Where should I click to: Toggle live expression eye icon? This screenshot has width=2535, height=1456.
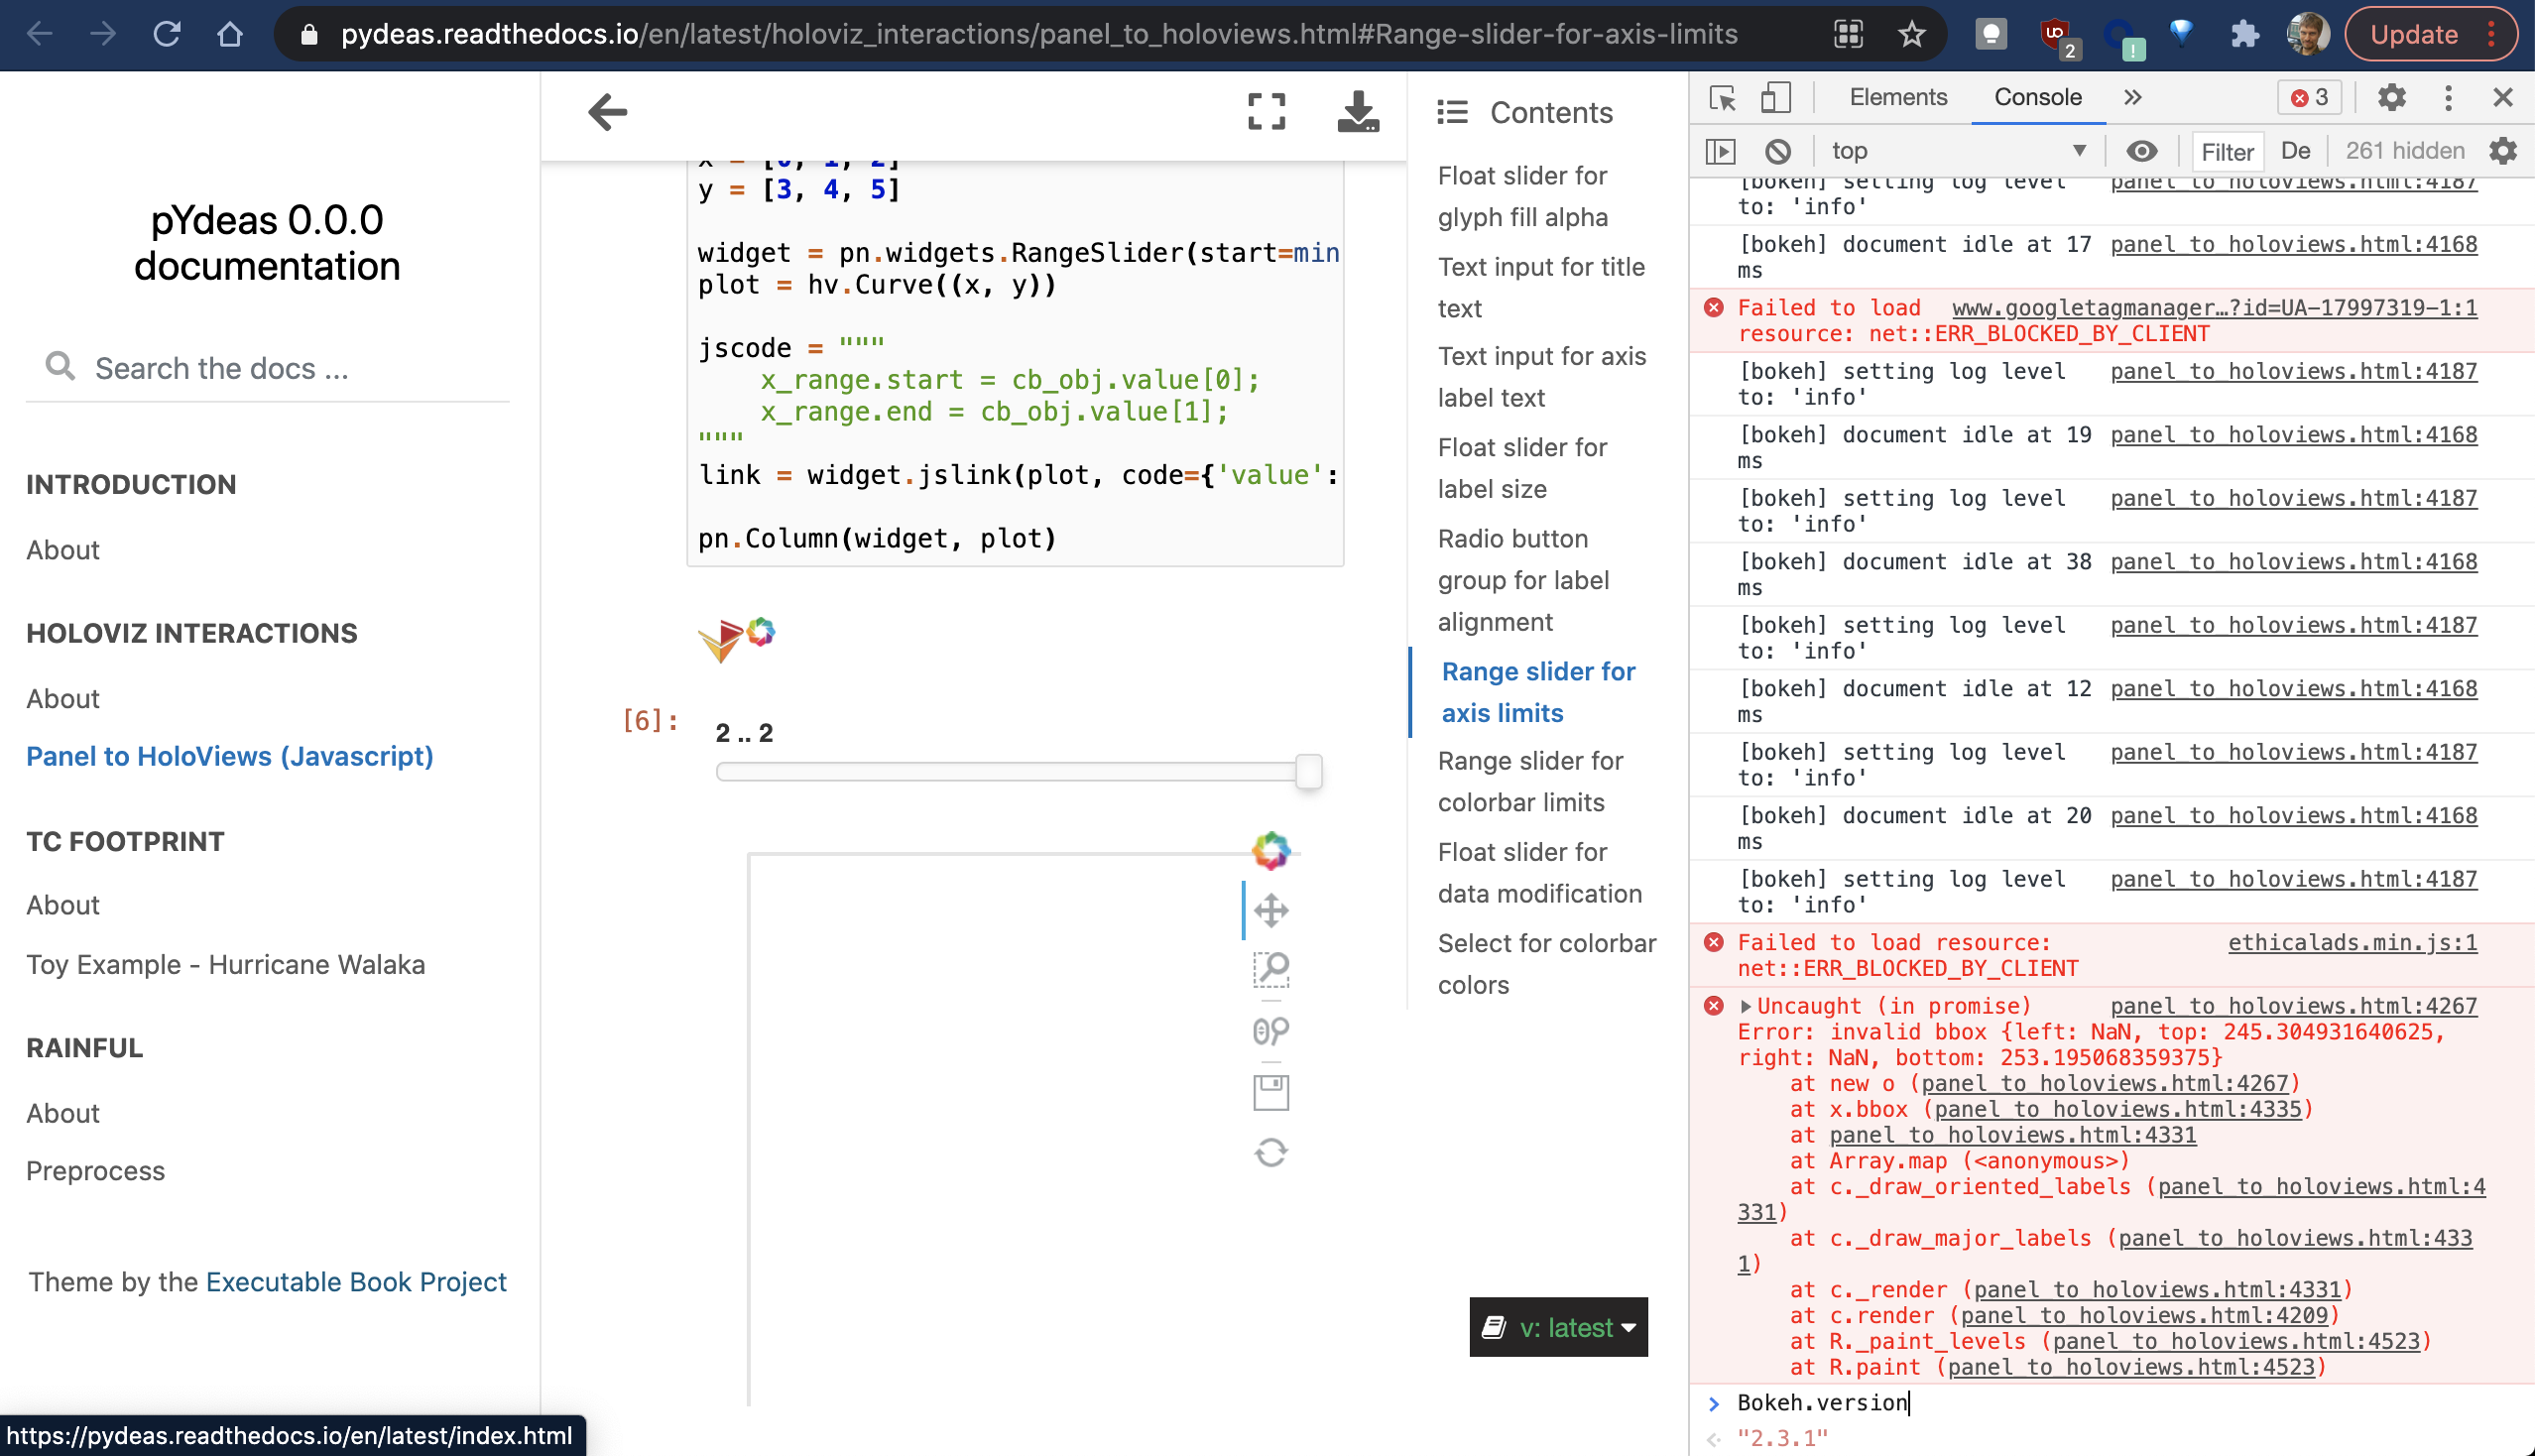2141,151
